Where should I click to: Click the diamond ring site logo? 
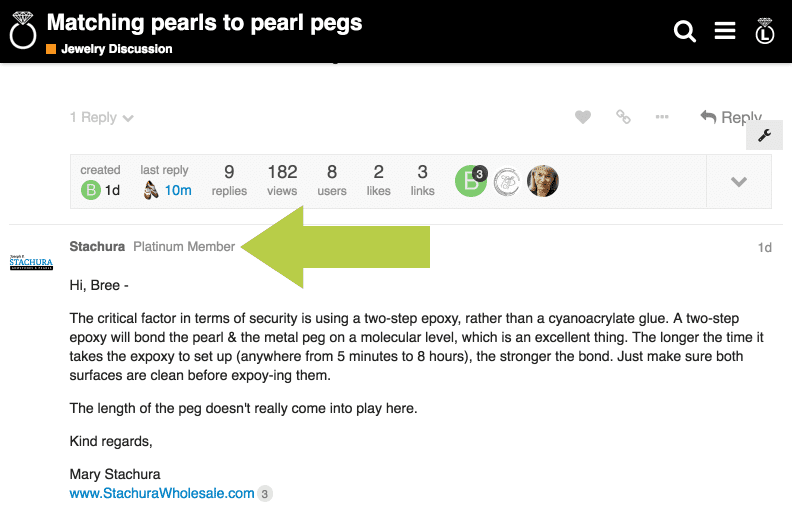[22, 32]
